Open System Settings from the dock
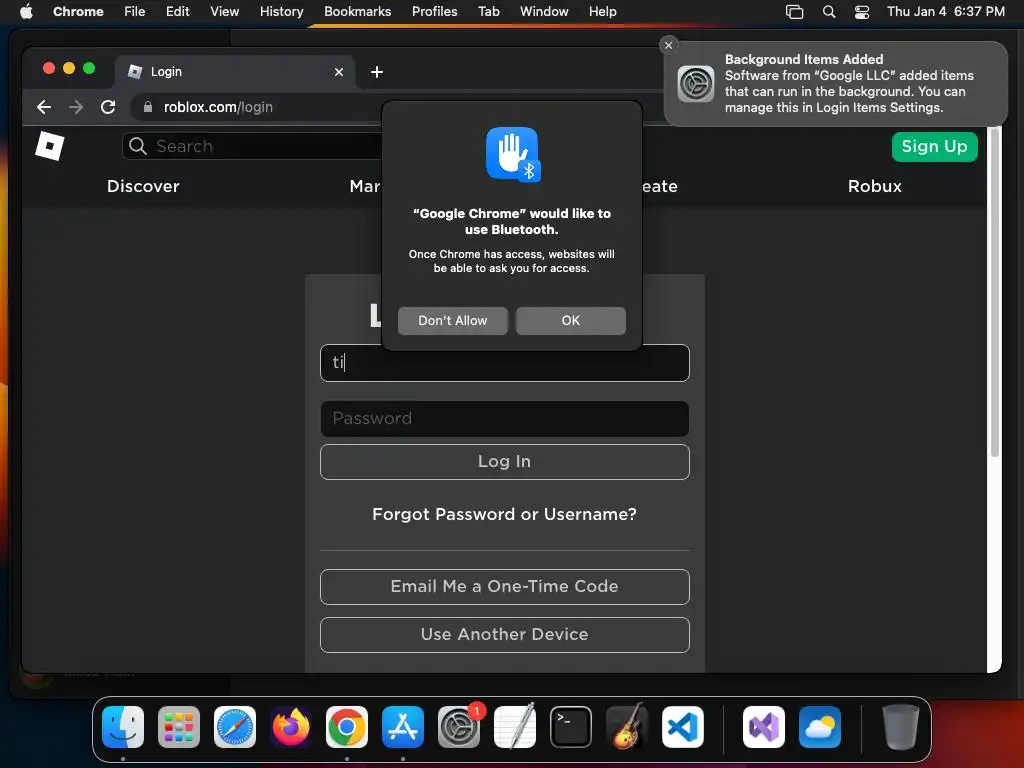 [459, 727]
